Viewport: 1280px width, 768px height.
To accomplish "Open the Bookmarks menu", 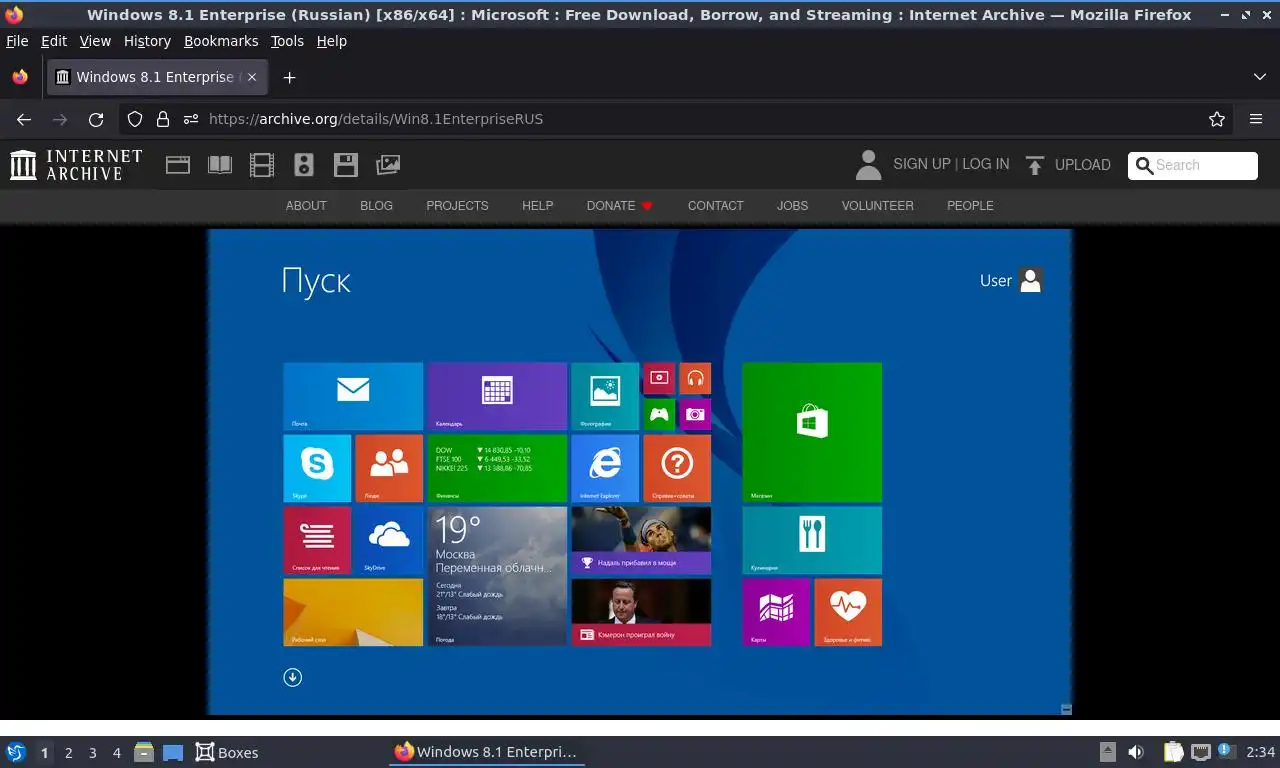I will (x=221, y=41).
